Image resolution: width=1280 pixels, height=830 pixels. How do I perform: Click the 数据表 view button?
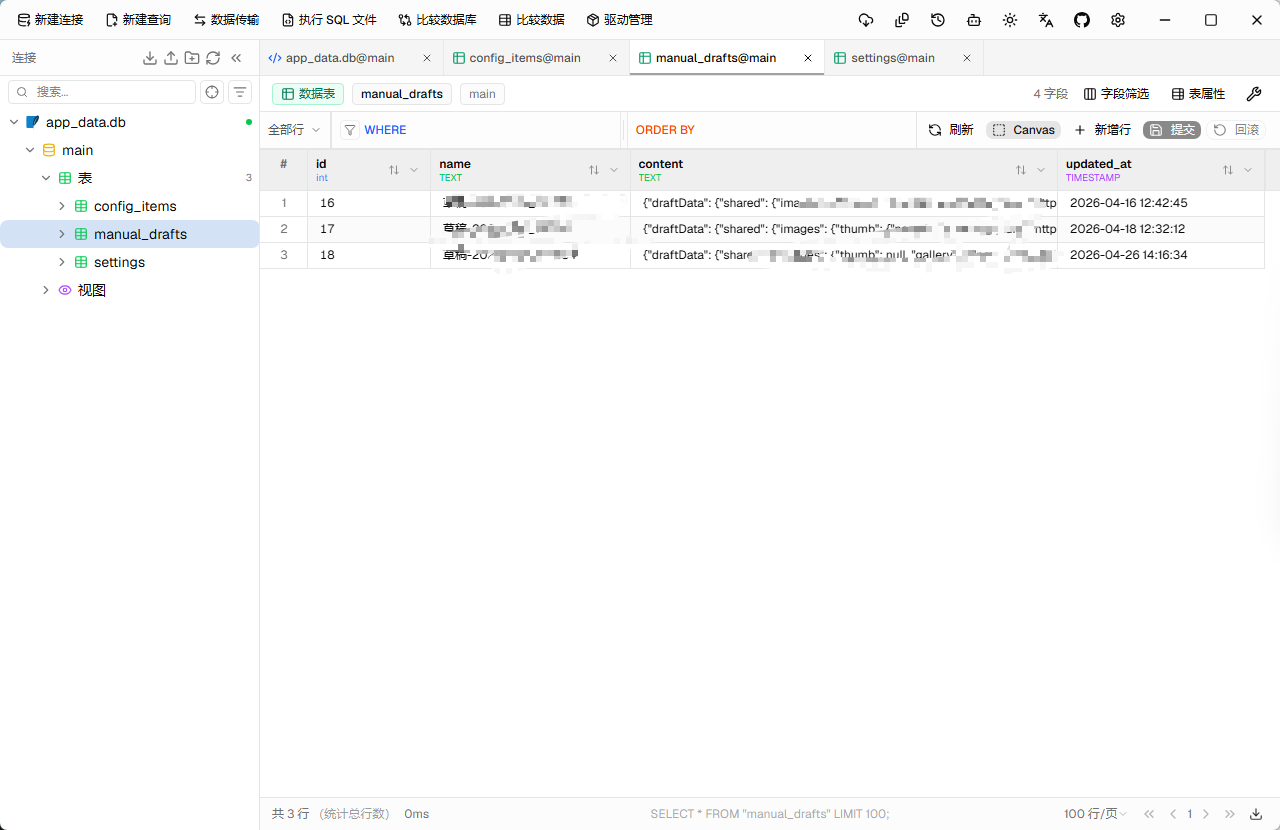[x=308, y=94]
